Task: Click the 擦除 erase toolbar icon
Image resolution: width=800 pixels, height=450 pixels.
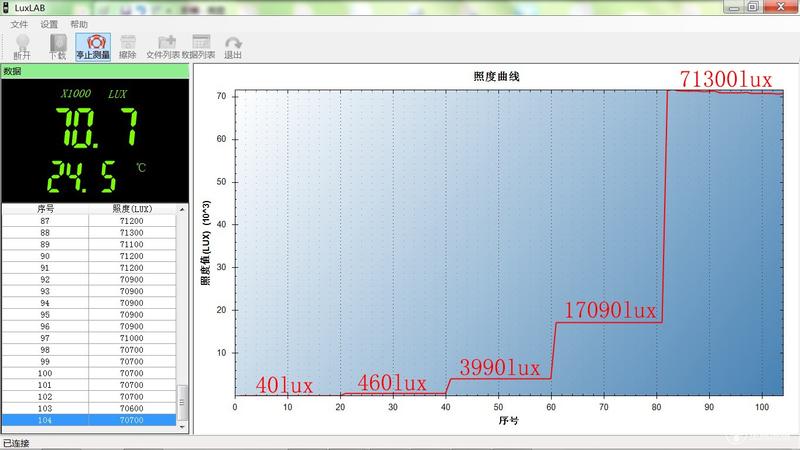Action: click(128, 47)
